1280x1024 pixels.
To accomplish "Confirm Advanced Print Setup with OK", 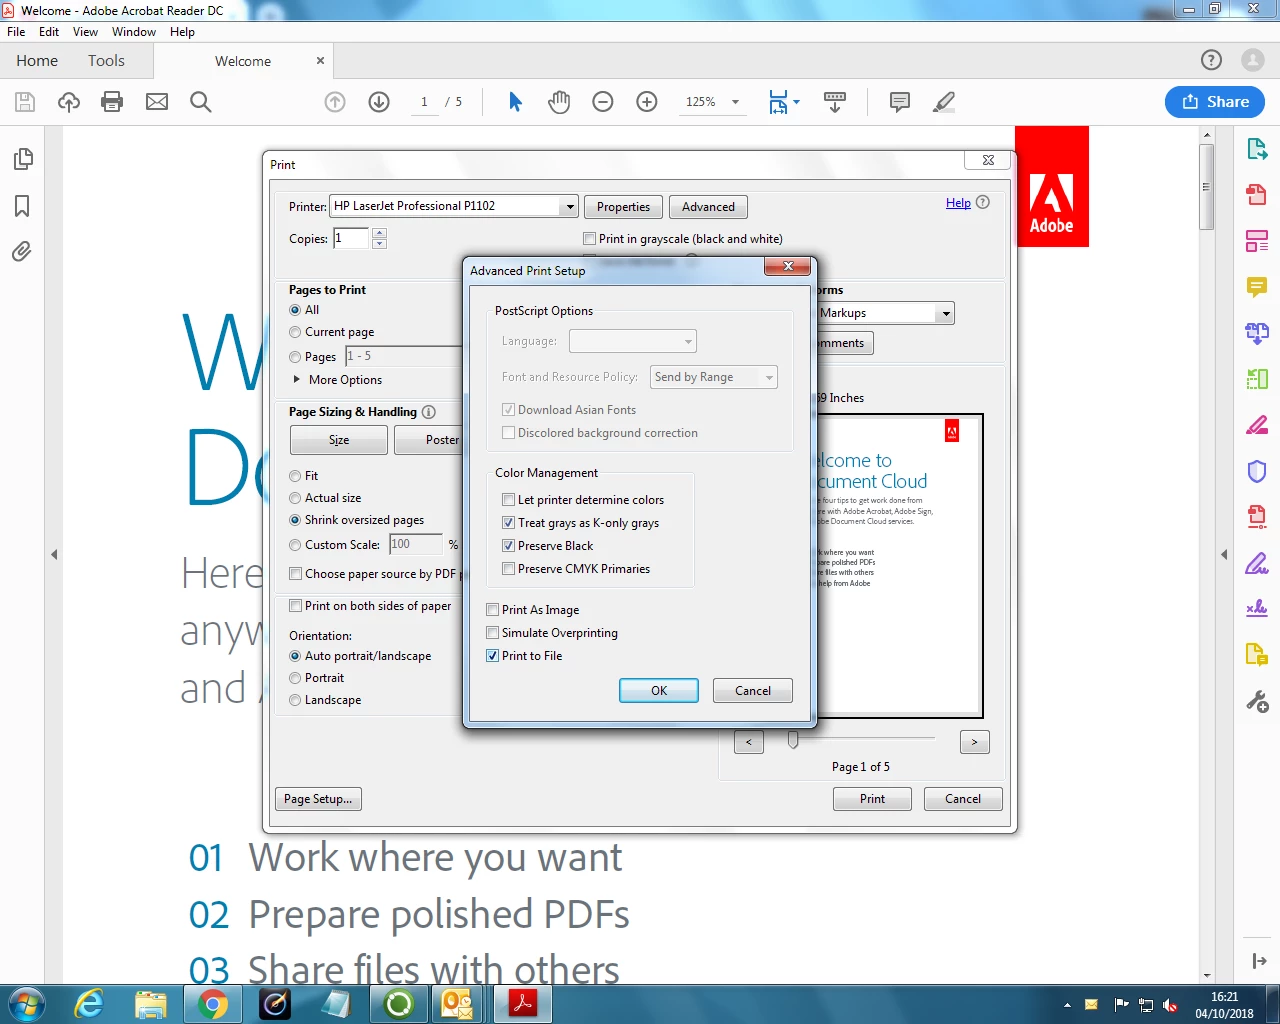I will click(659, 691).
